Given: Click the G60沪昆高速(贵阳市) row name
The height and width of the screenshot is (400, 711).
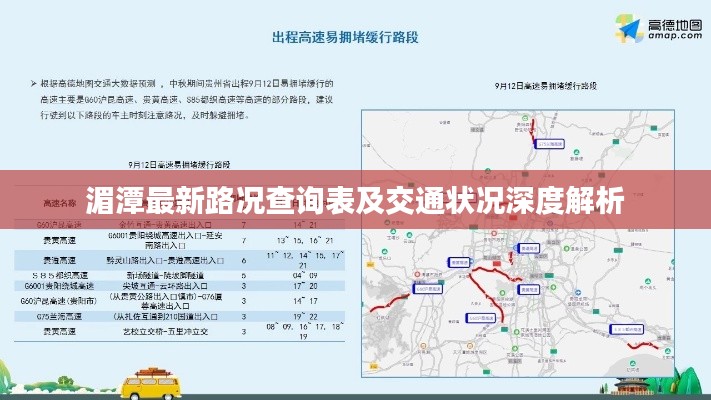Looking at the screenshot, I should pyautogui.click(x=59, y=301).
